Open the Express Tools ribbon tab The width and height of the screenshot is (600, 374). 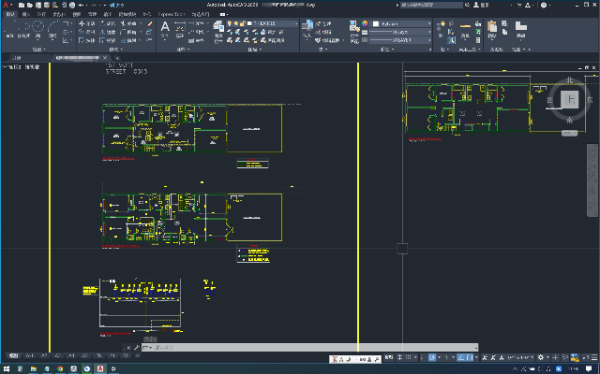171,14
